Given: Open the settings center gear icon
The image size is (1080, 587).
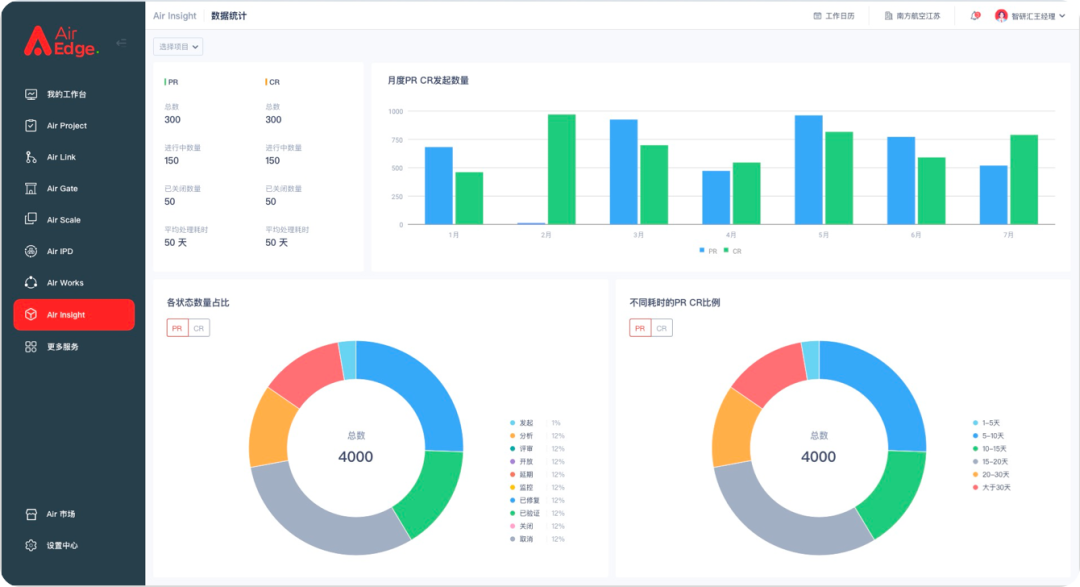Looking at the screenshot, I should pyautogui.click(x=31, y=545).
